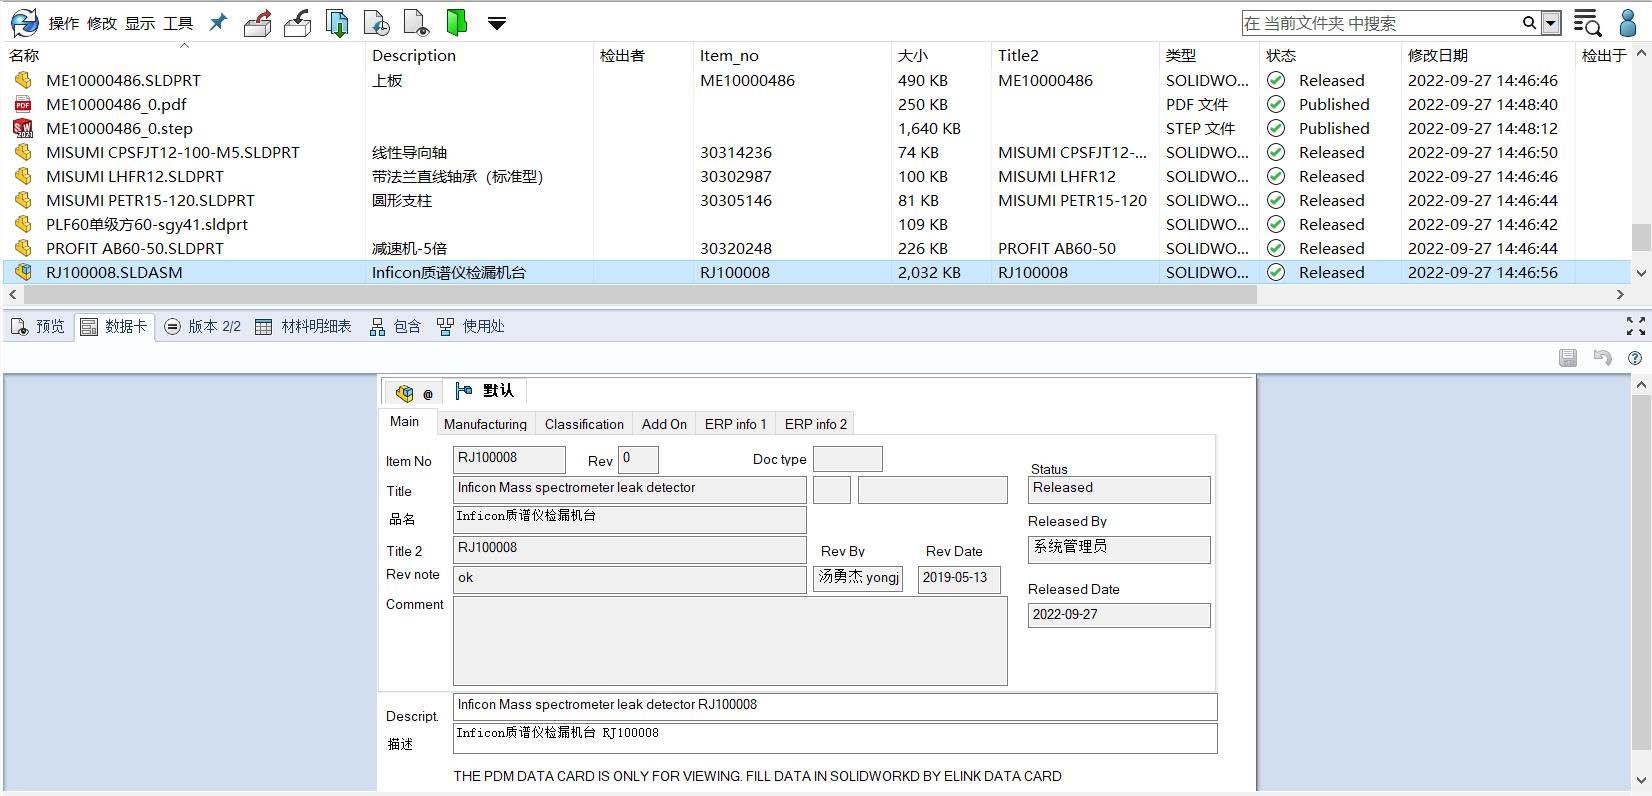1652x796 pixels.
Task: Click the document preview eye toolbar icon
Action: (417, 23)
